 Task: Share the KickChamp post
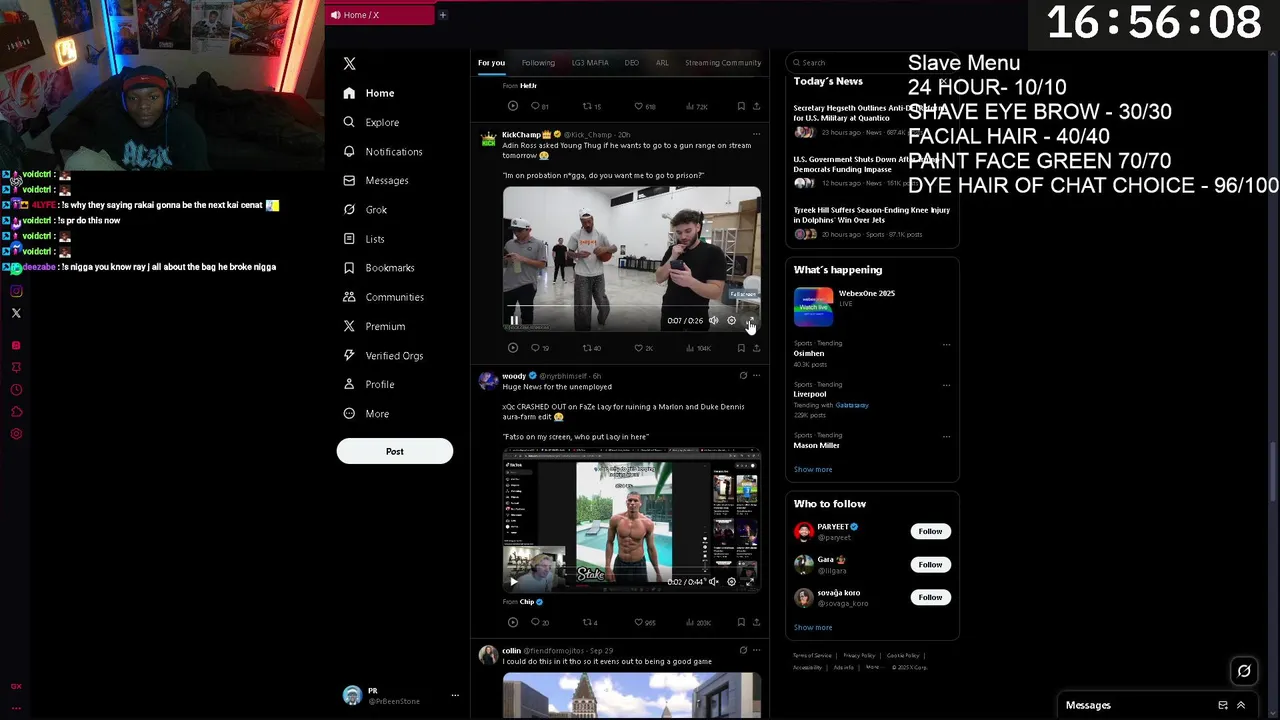click(756, 348)
